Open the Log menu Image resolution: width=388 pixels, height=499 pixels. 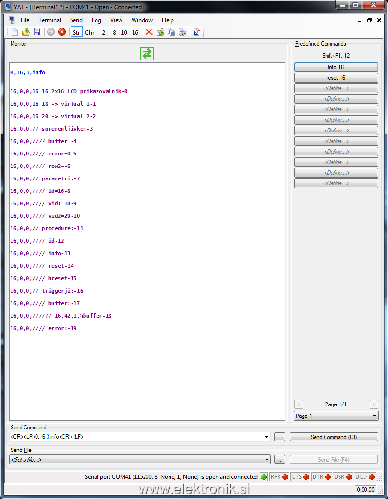point(96,20)
